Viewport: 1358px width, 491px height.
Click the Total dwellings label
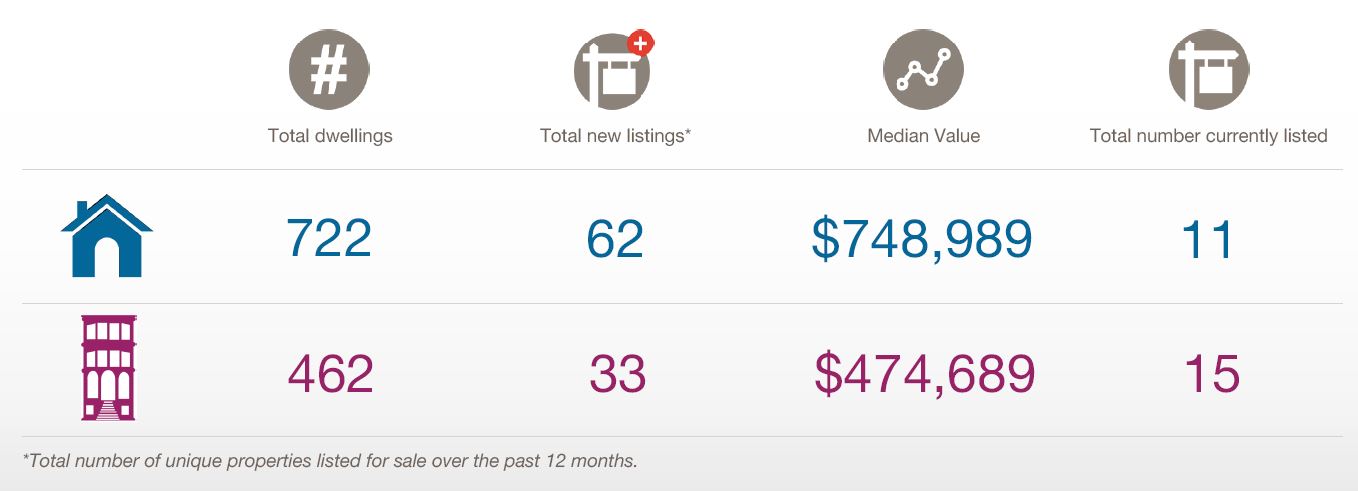pos(330,136)
